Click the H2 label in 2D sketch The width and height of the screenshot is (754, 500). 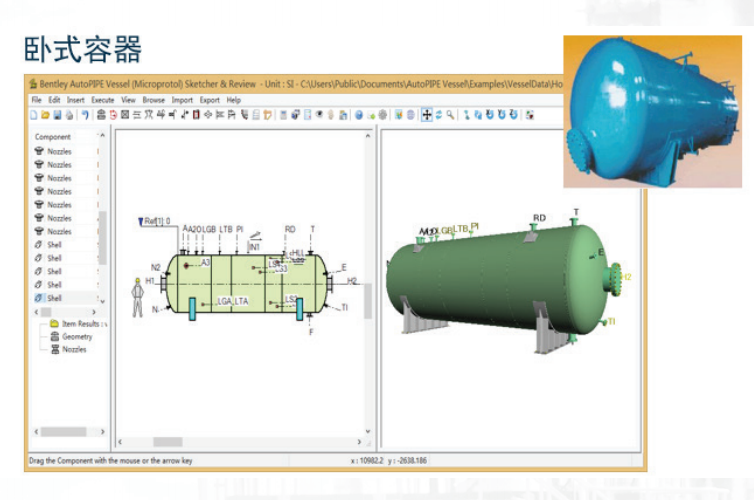(x=352, y=281)
